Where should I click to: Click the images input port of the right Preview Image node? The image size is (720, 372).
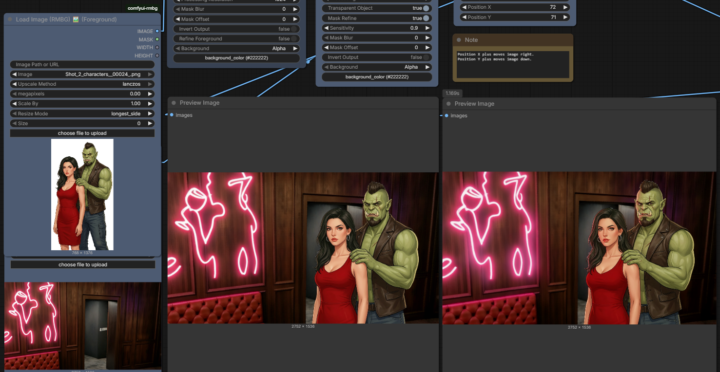pyautogui.click(x=446, y=116)
